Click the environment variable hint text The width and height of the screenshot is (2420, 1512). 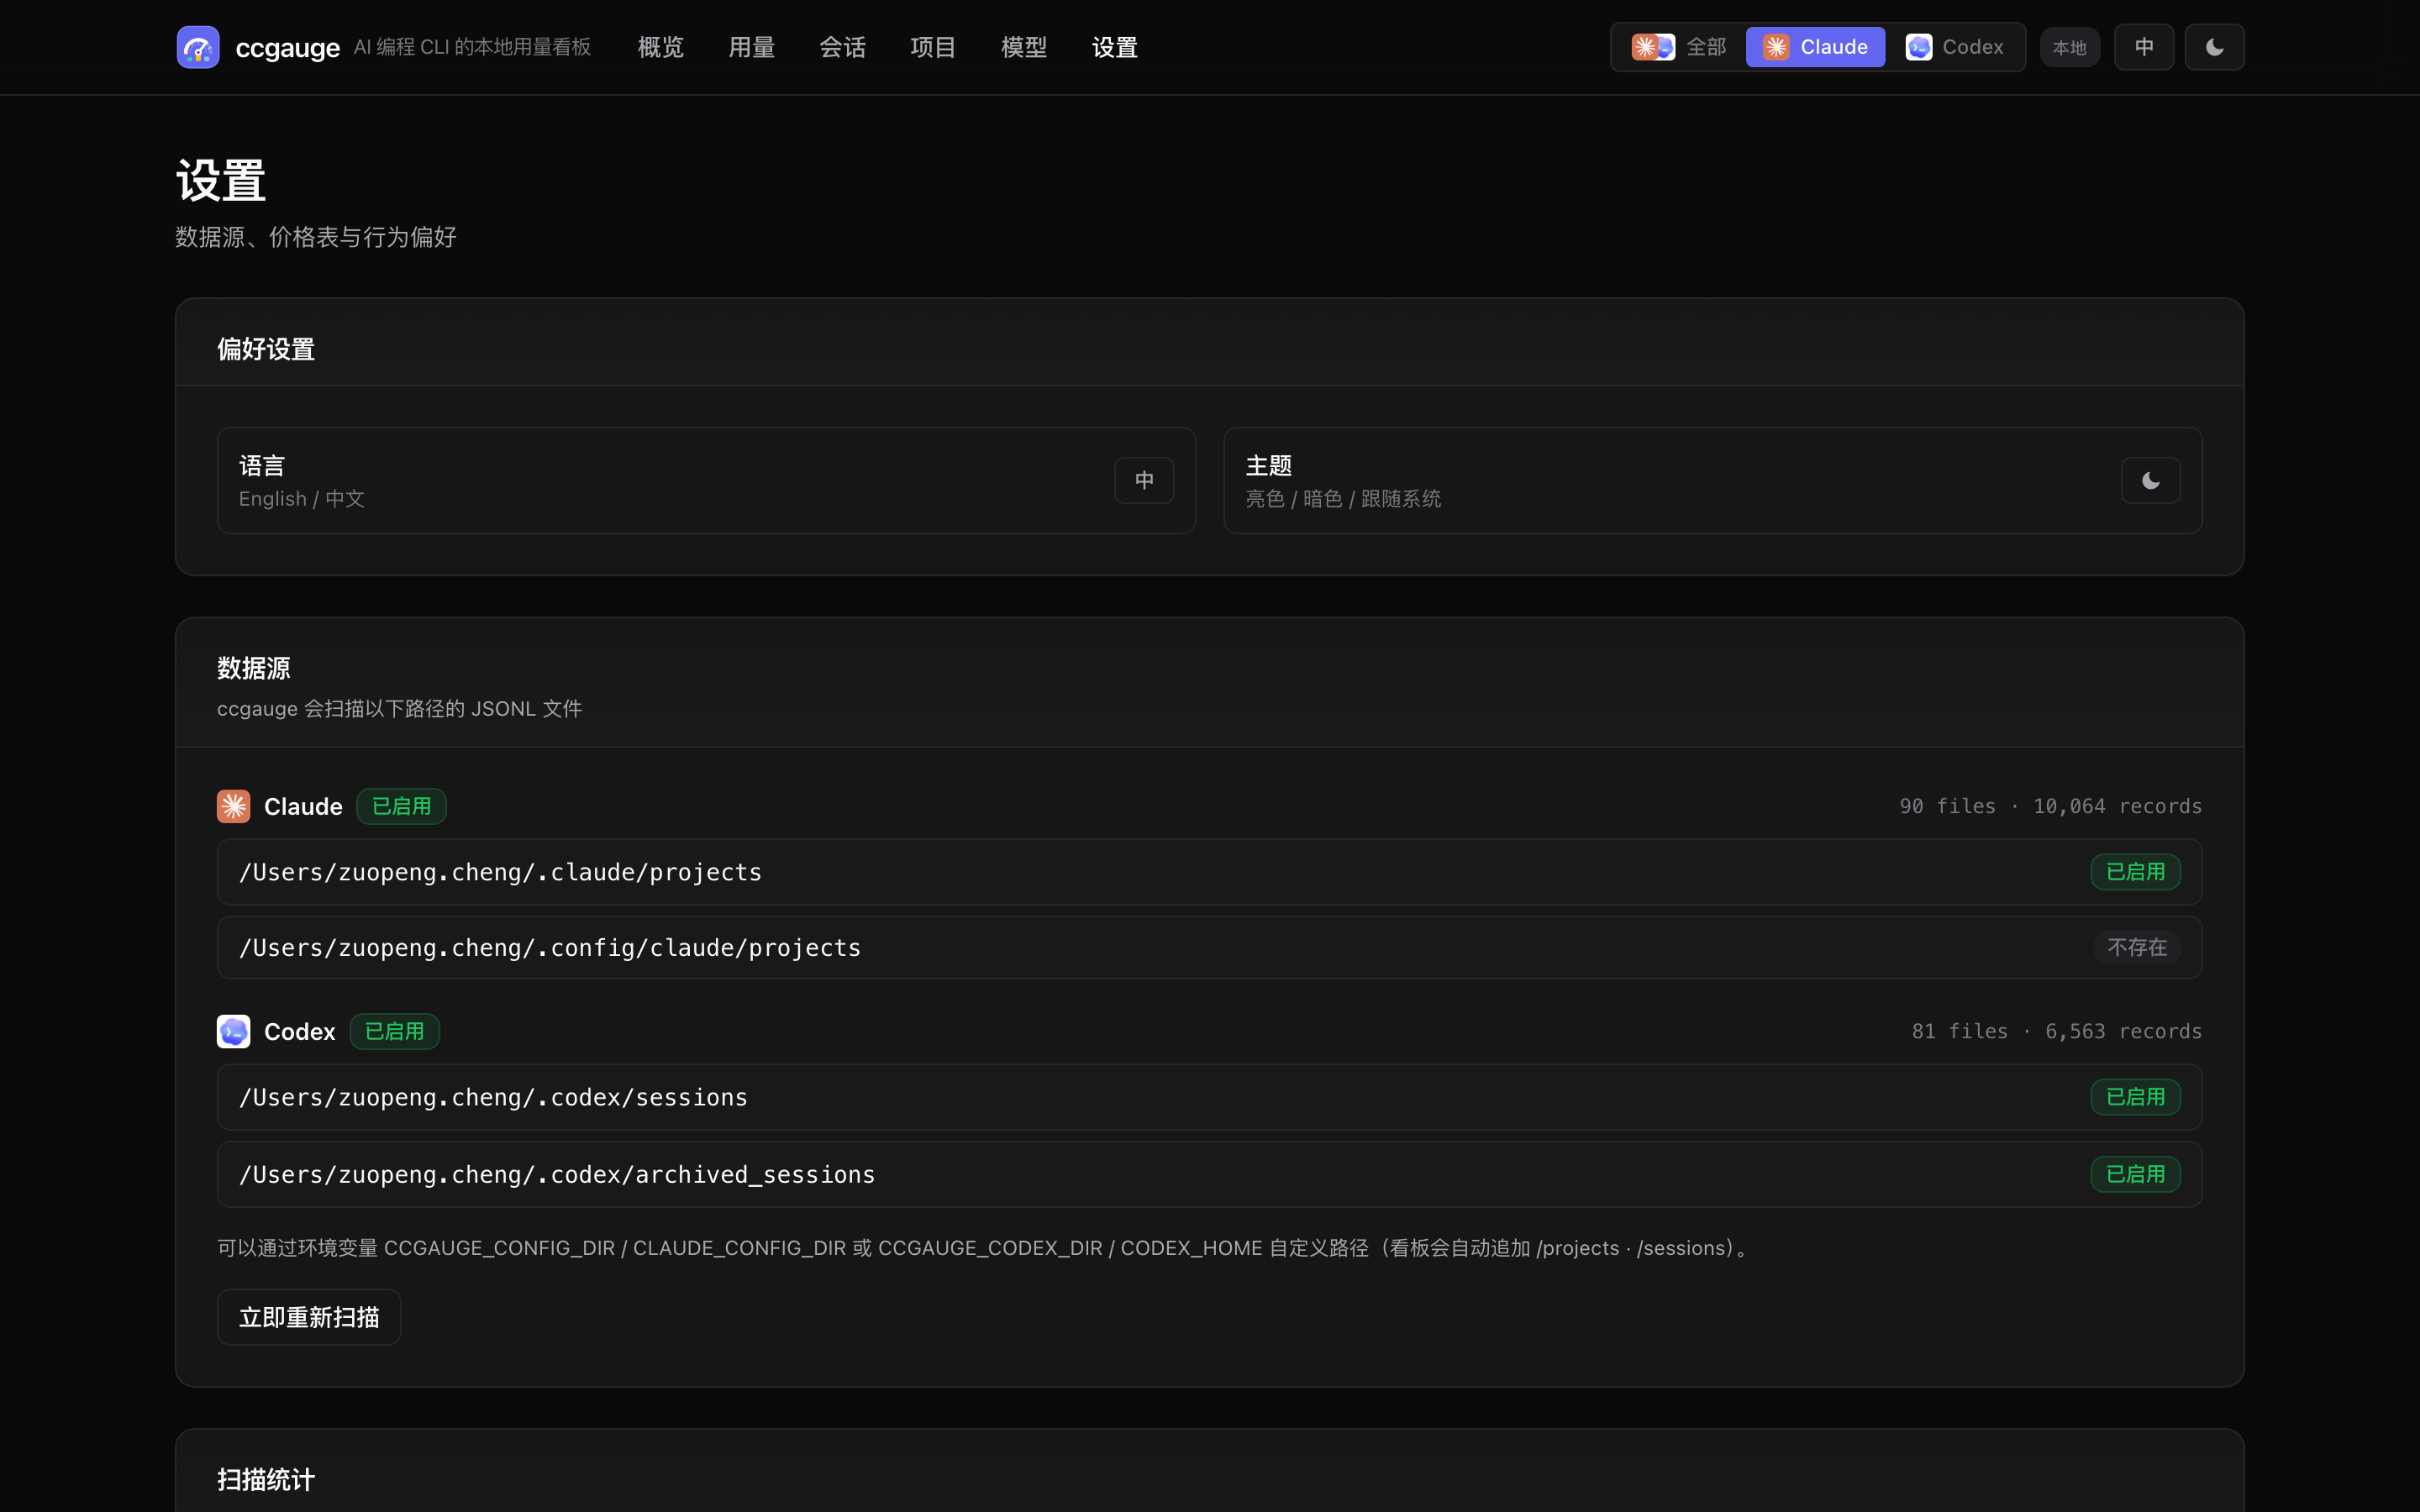(986, 1248)
